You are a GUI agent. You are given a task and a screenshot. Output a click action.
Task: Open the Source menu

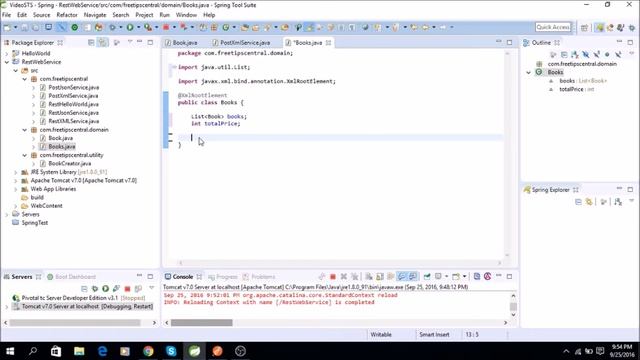click(x=42, y=15)
